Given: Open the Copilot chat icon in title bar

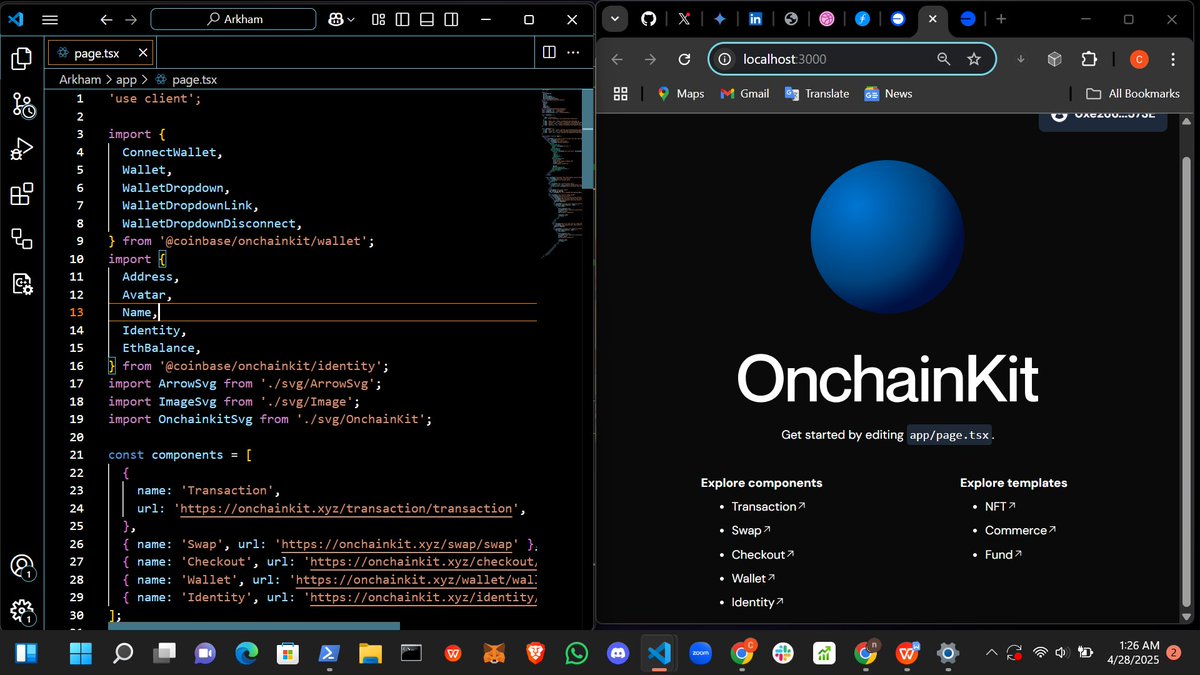Looking at the screenshot, I should point(334,19).
